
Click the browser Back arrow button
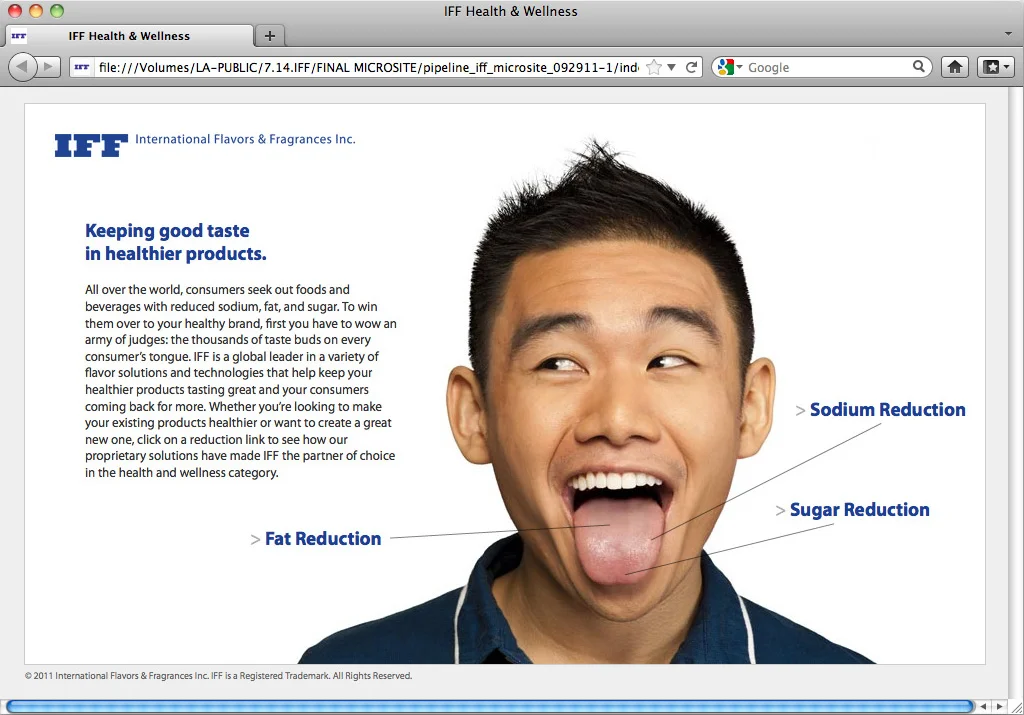tap(22, 67)
